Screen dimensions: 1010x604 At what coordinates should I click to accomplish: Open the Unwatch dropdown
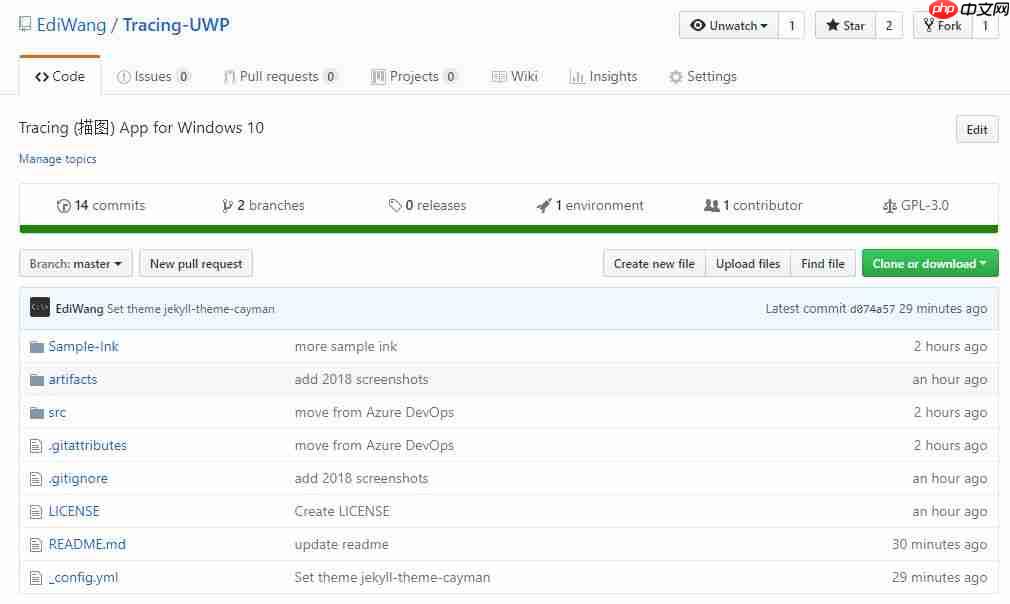729,25
